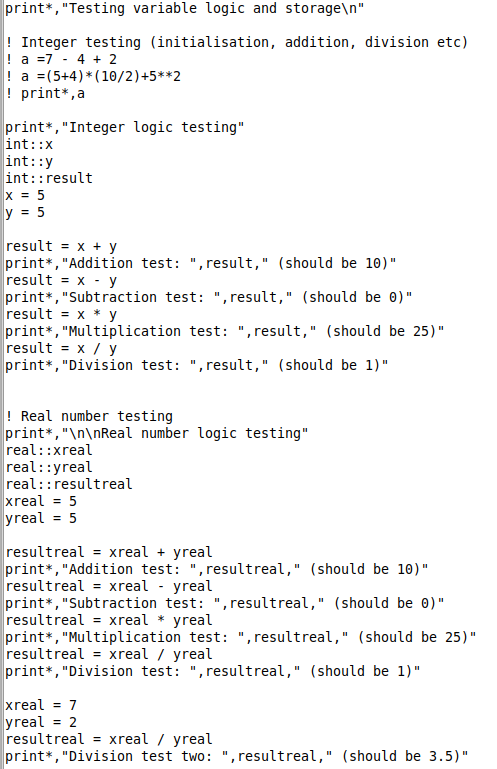The image size is (497, 769).
Task: Click the "int::result" declaration line
Action: pos(49,179)
